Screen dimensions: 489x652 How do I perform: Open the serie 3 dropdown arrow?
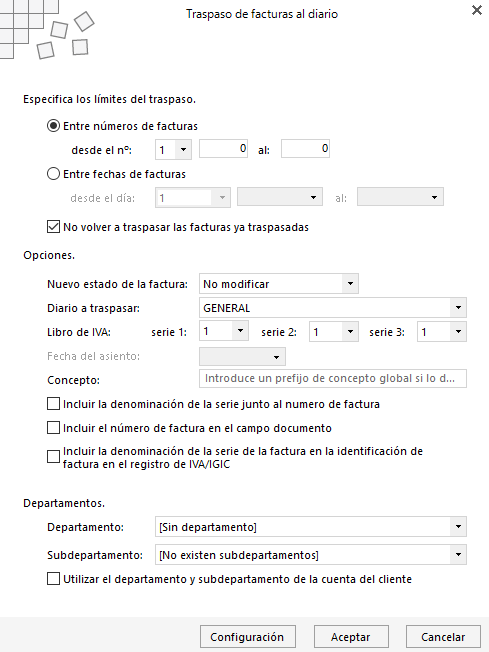click(x=458, y=331)
